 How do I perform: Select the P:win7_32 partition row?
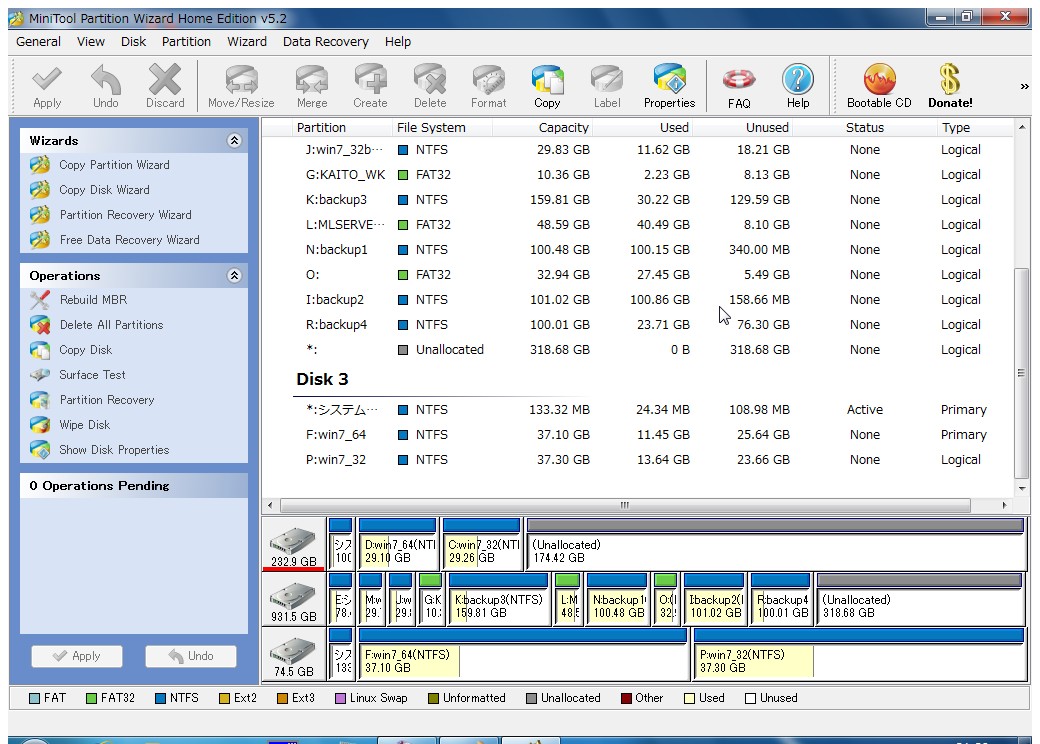click(x=637, y=460)
